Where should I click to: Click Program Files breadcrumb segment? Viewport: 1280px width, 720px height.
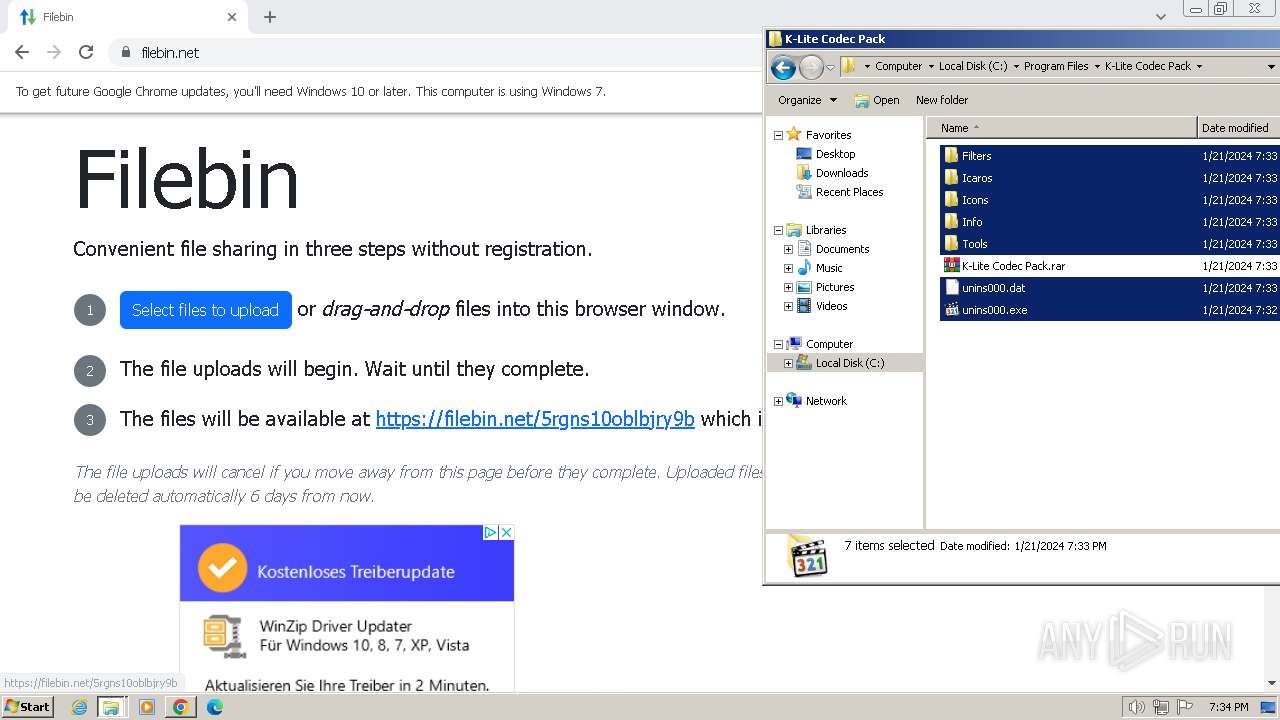pyautogui.click(x=1056, y=66)
